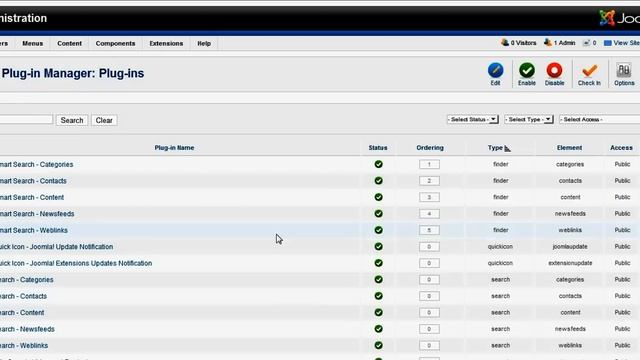Click the 'Plug-in Manager: Plug-ins' heading
640x360 pixels.
tap(73, 73)
